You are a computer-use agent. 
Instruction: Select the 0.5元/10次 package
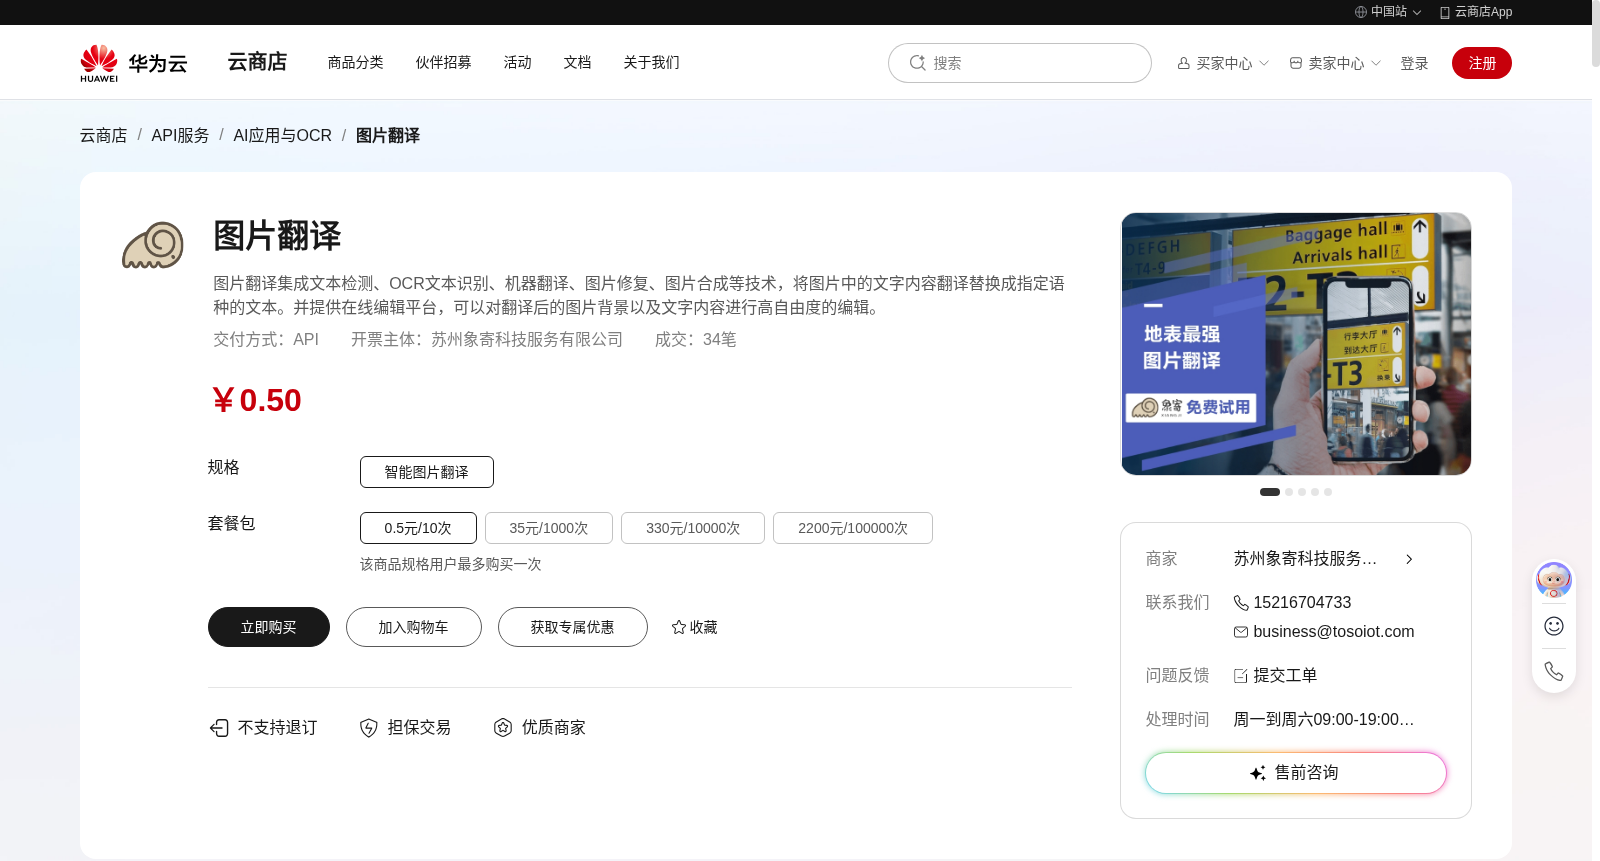418,528
